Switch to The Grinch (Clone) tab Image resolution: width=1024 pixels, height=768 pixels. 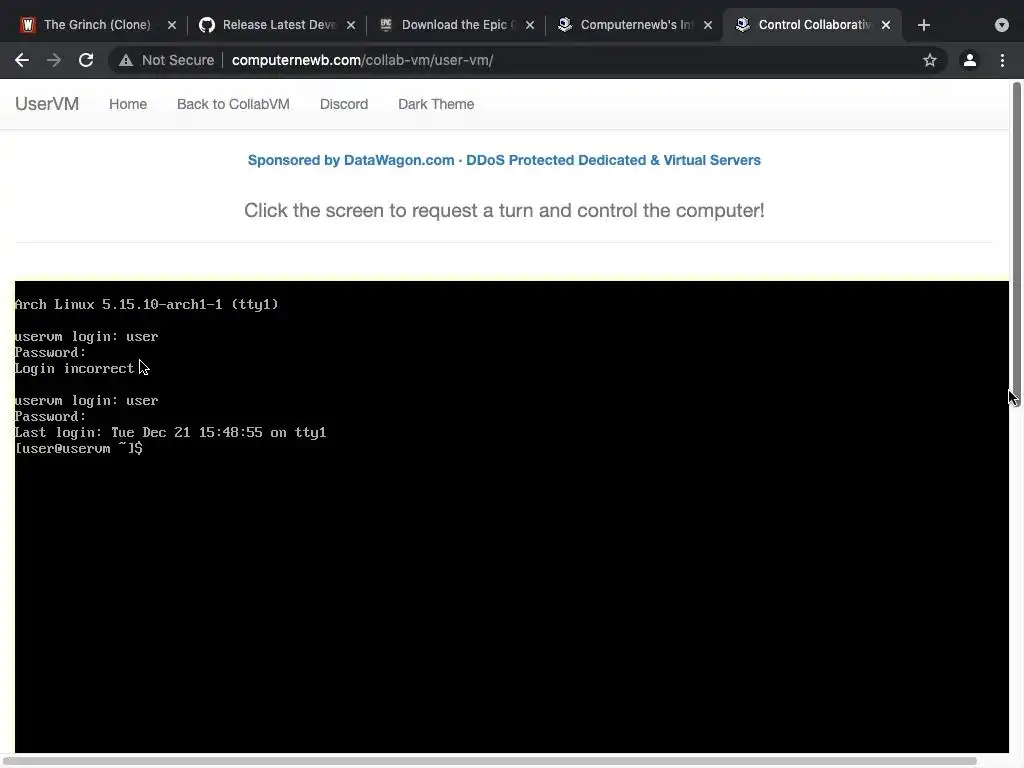coord(97,25)
